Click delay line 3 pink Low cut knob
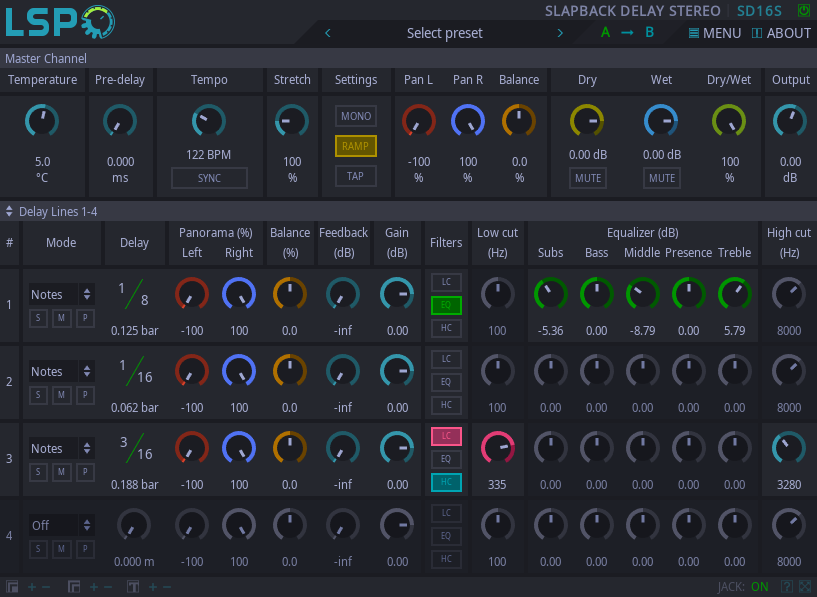The image size is (817, 597). (498, 447)
